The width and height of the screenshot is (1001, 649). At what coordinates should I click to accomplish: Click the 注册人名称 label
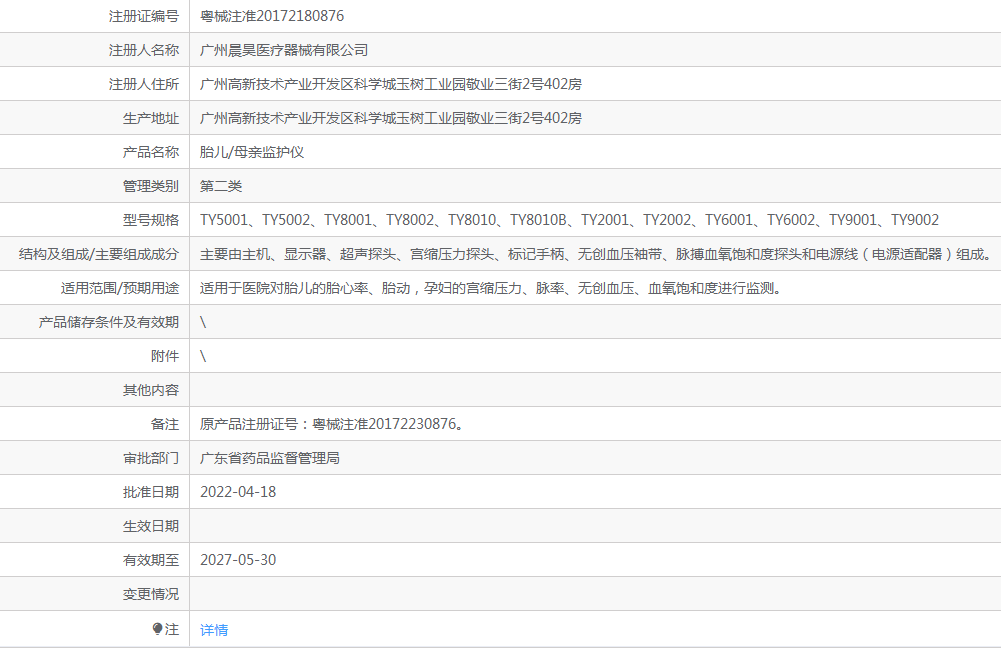[144, 50]
